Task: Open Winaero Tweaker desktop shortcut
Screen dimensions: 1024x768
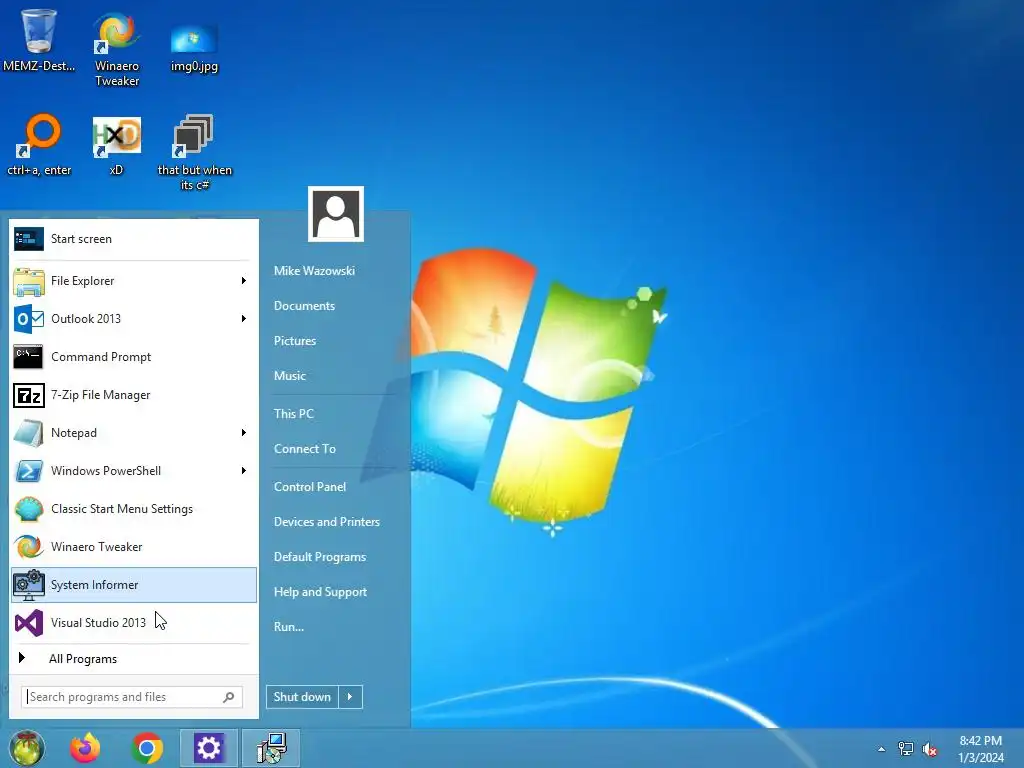Action: click(x=117, y=49)
